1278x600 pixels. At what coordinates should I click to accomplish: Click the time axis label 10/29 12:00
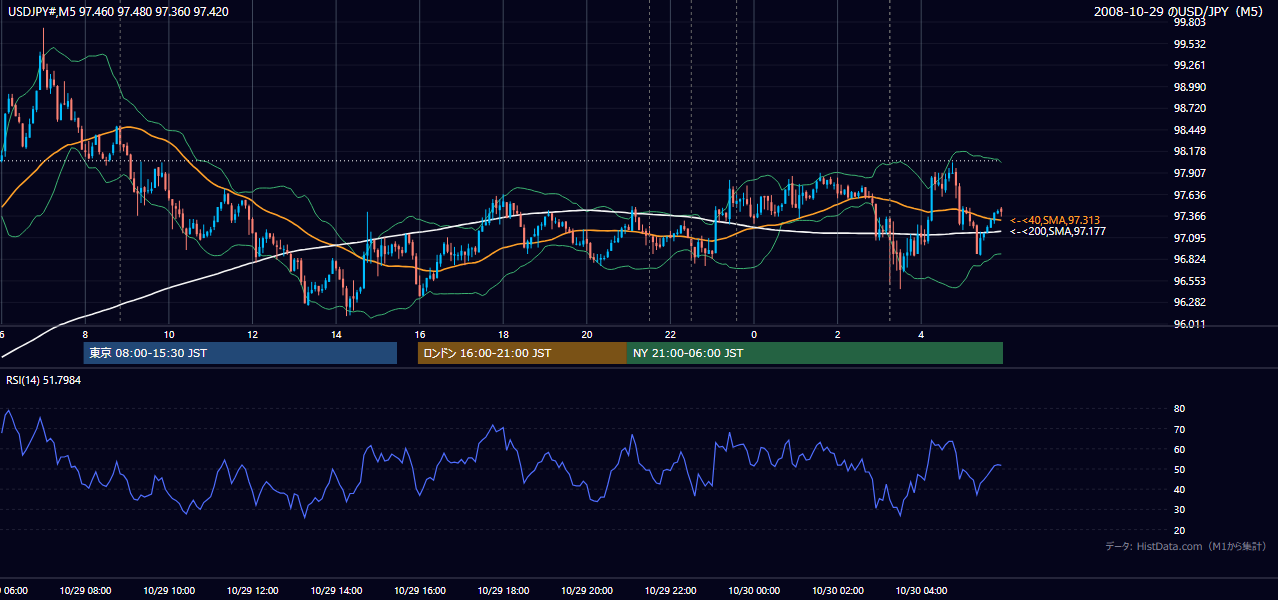(x=252, y=591)
